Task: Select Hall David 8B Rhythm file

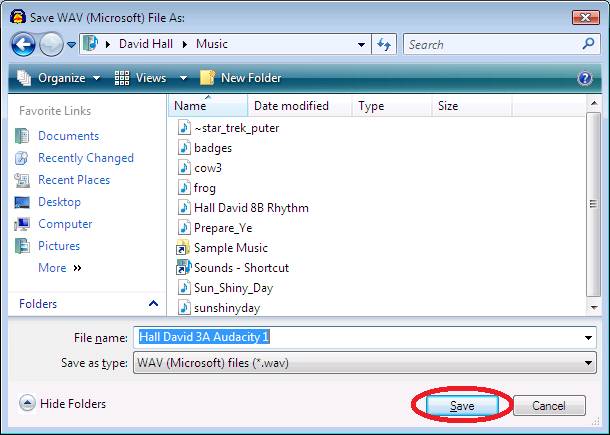Action: tap(243, 208)
